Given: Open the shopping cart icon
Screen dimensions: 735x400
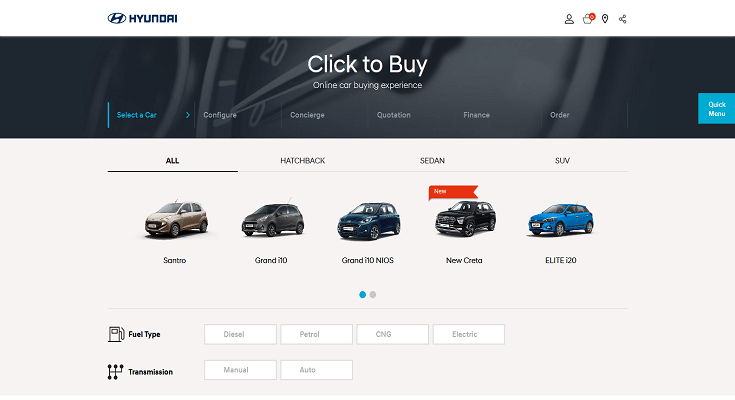Looking at the screenshot, I should point(588,19).
